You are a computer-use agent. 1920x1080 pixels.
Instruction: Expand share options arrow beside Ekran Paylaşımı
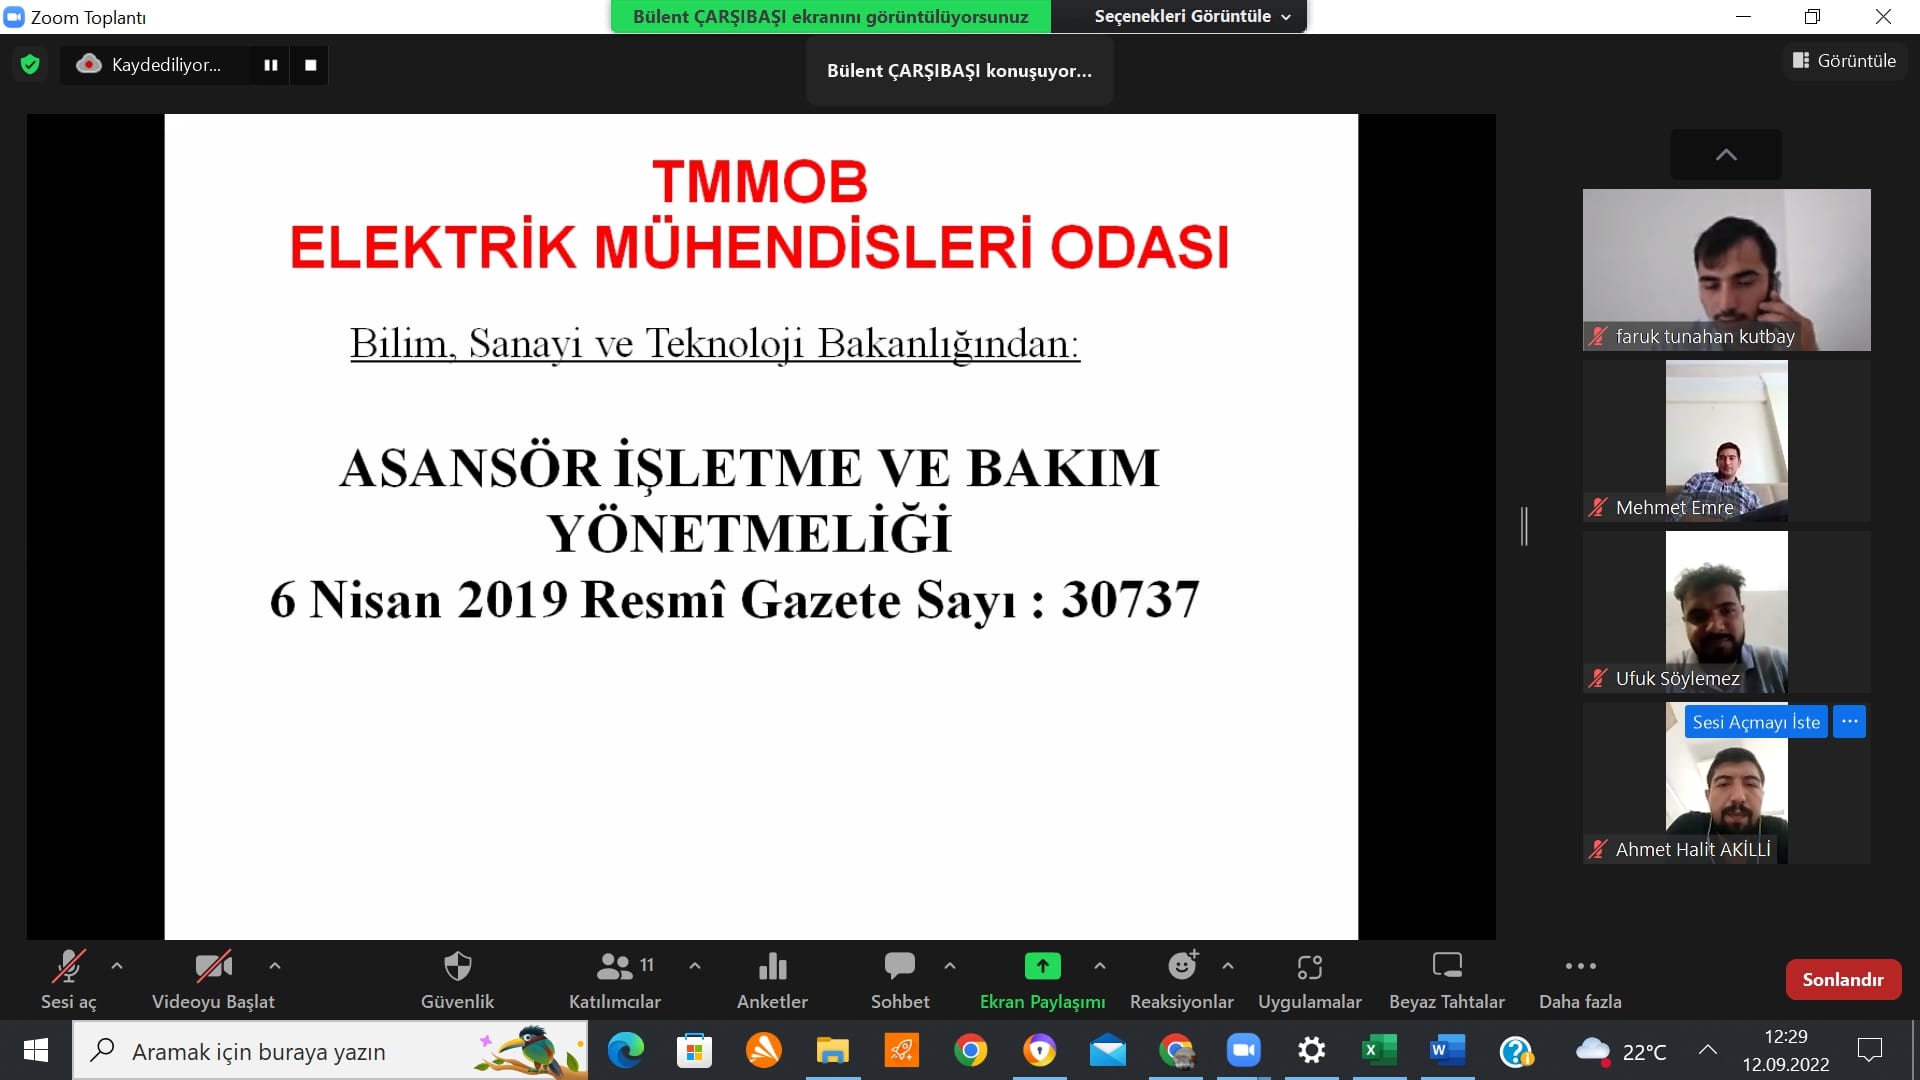click(x=1100, y=966)
